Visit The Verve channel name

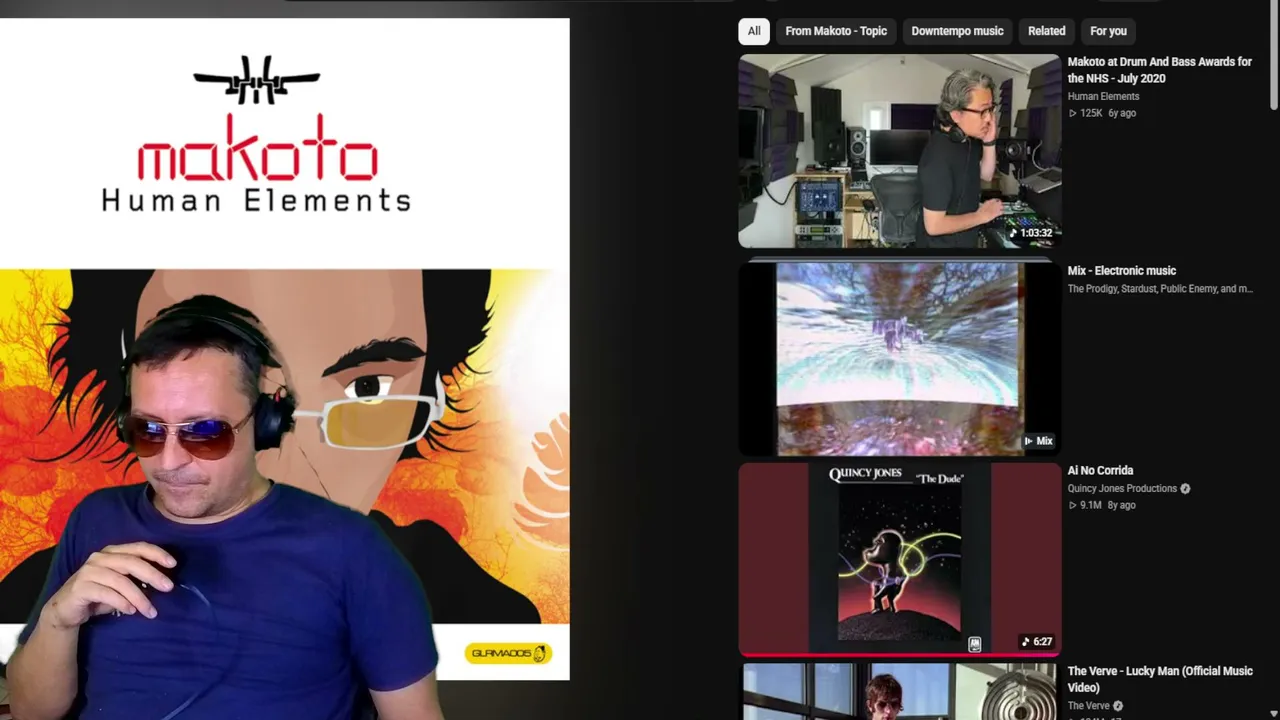coord(1089,706)
